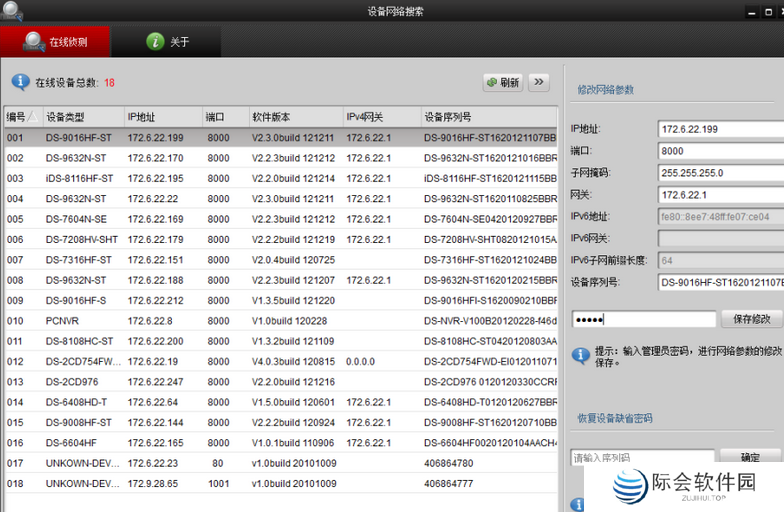Select device row 010 PCNVR
The image size is (784, 512).
pyautogui.click(x=278, y=321)
